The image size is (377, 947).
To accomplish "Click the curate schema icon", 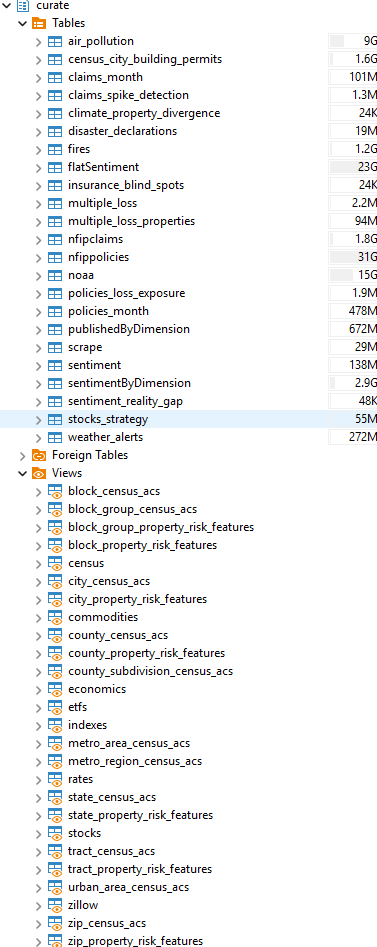I will [x=23, y=5].
